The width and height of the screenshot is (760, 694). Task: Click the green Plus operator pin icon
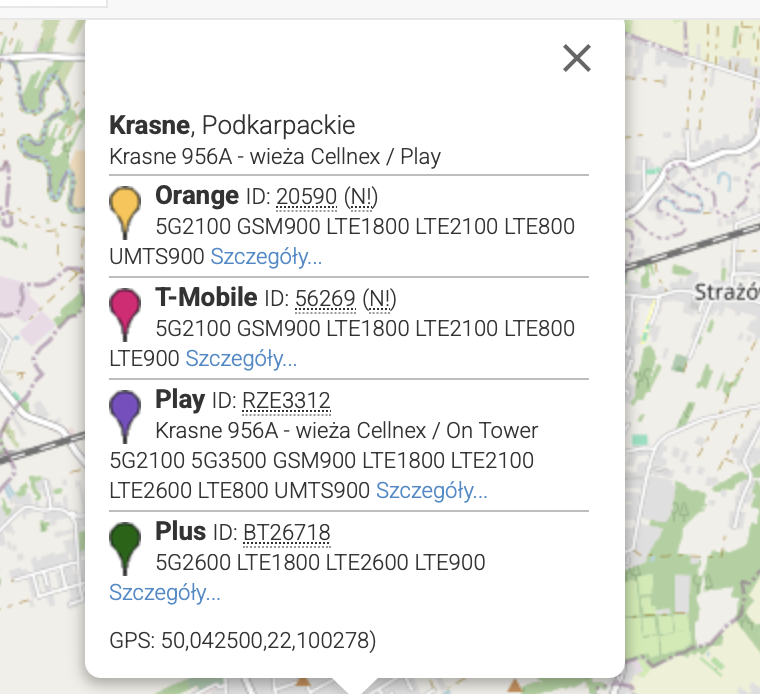pyautogui.click(x=125, y=549)
